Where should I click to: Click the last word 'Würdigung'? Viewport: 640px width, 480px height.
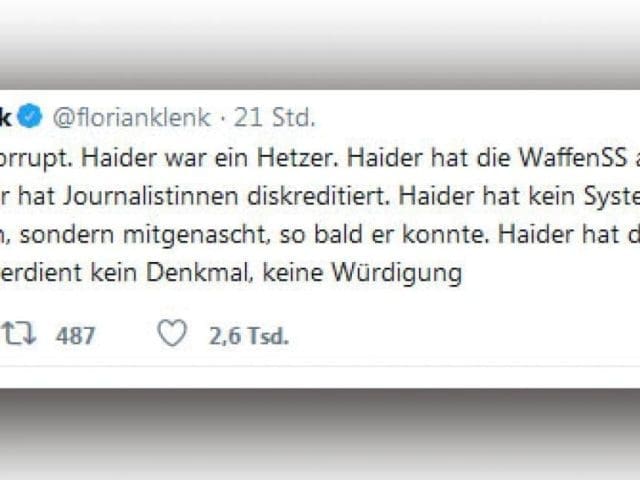[x=397, y=273]
